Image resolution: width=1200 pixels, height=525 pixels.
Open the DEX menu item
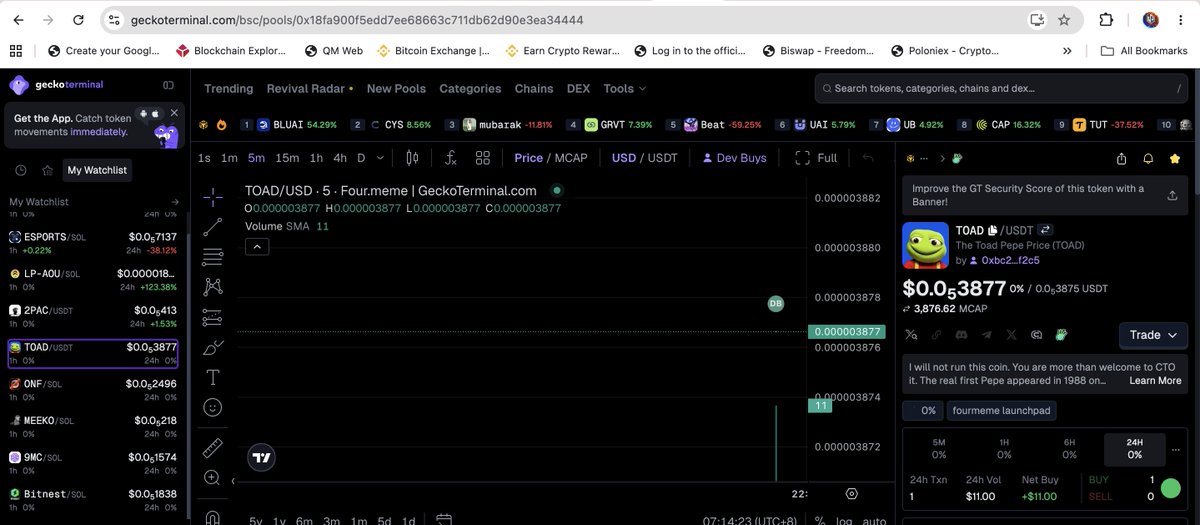pyautogui.click(x=578, y=88)
